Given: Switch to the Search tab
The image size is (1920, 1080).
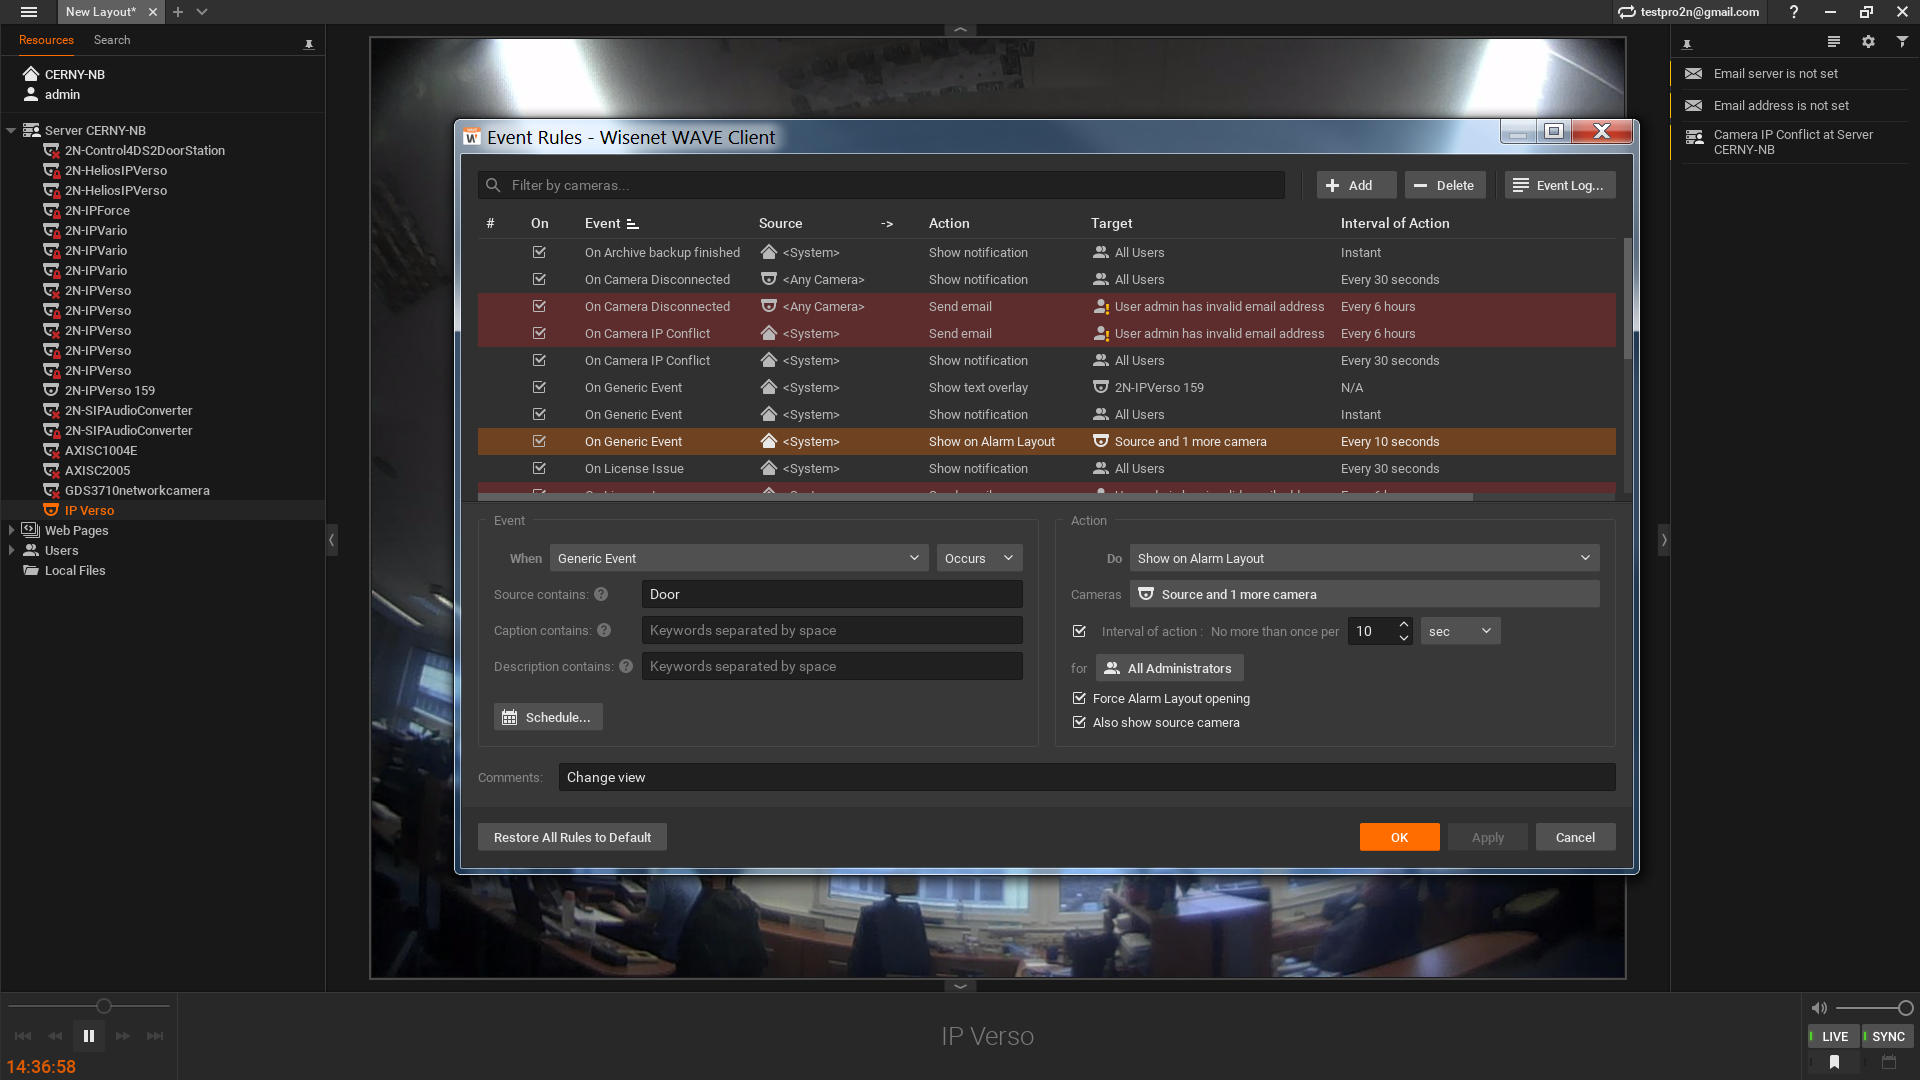Looking at the screenshot, I should click(x=112, y=40).
